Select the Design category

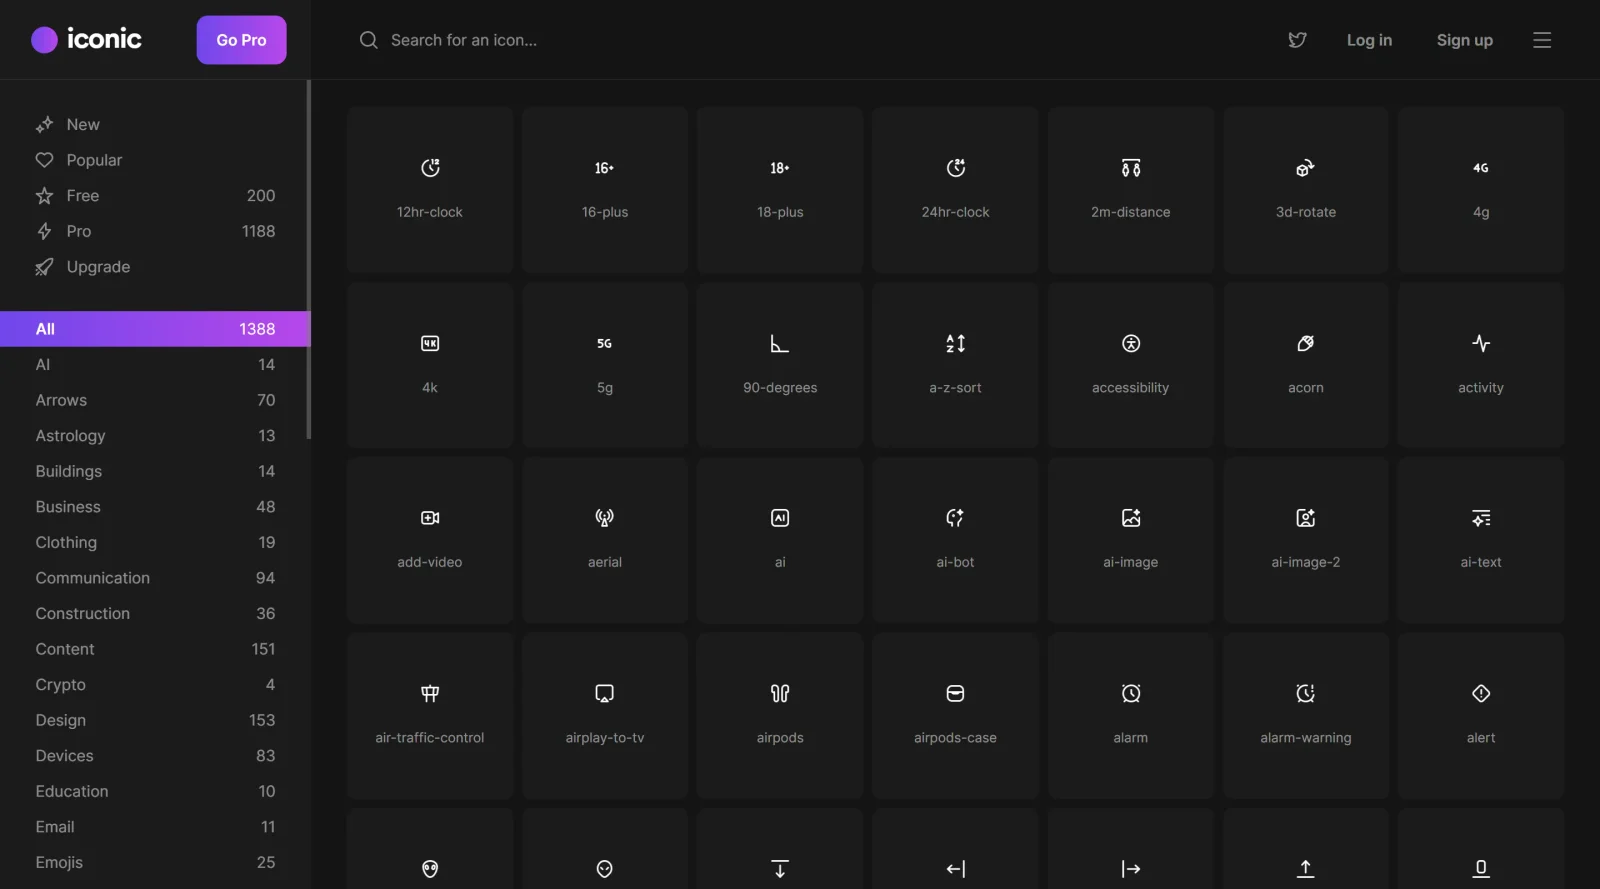155,720
